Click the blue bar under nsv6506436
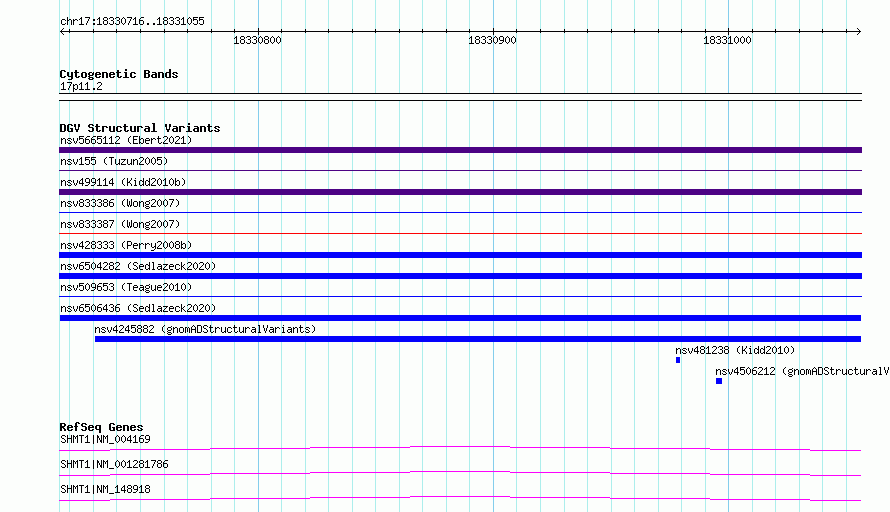Viewport: 890px width, 512px height. pos(460,318)
